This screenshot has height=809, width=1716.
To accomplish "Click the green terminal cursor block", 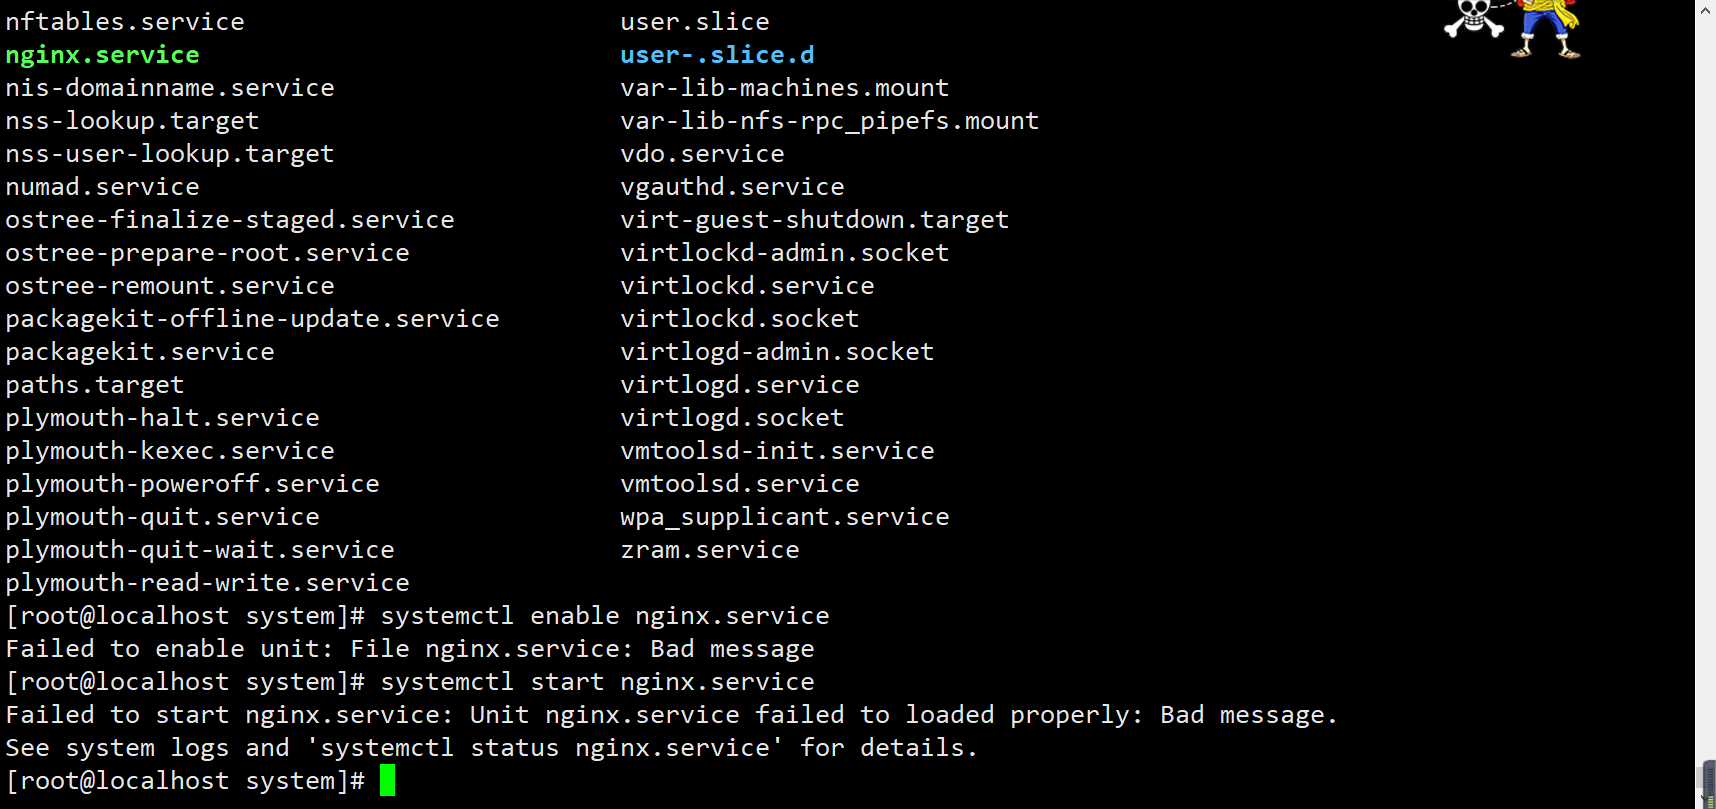I will [387, 780].
